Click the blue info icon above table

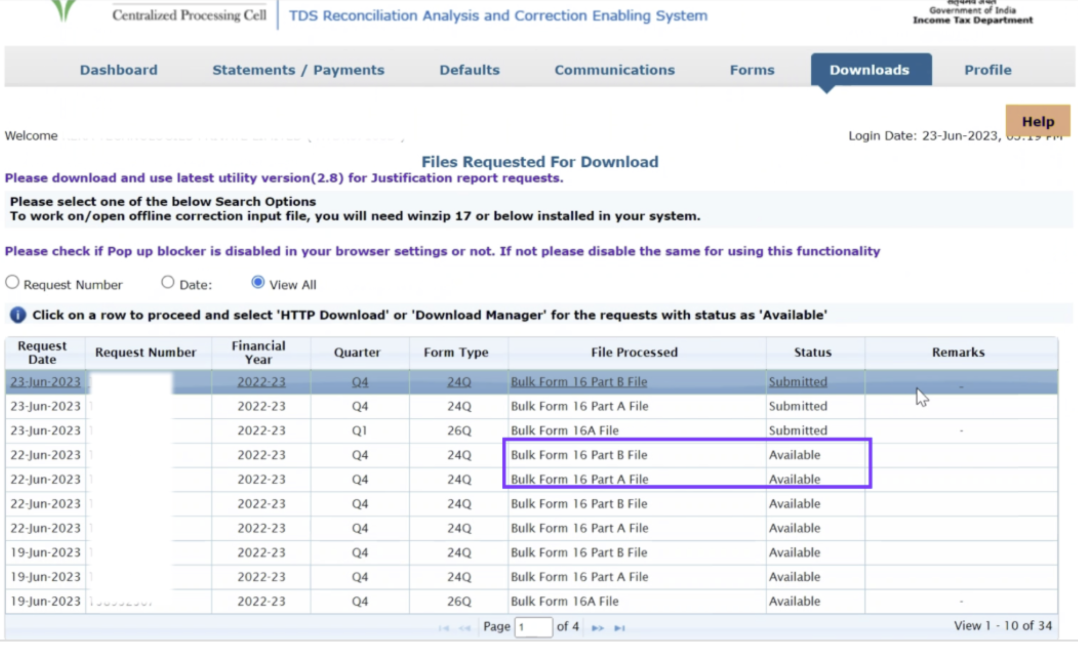17,315
